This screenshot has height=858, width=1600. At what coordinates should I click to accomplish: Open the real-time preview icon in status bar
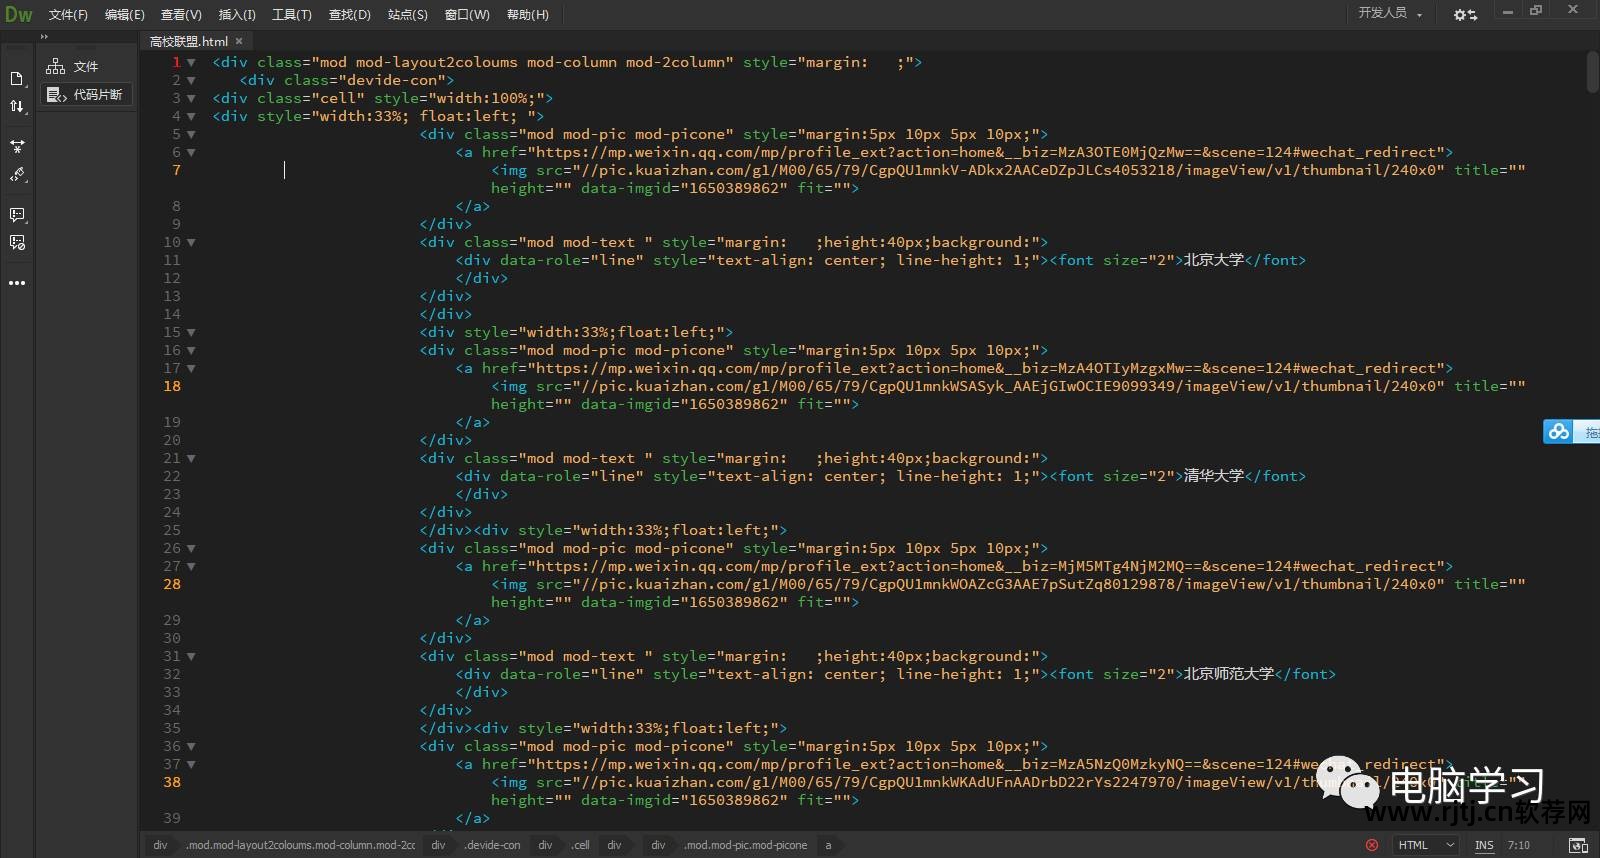(1577, 845)
